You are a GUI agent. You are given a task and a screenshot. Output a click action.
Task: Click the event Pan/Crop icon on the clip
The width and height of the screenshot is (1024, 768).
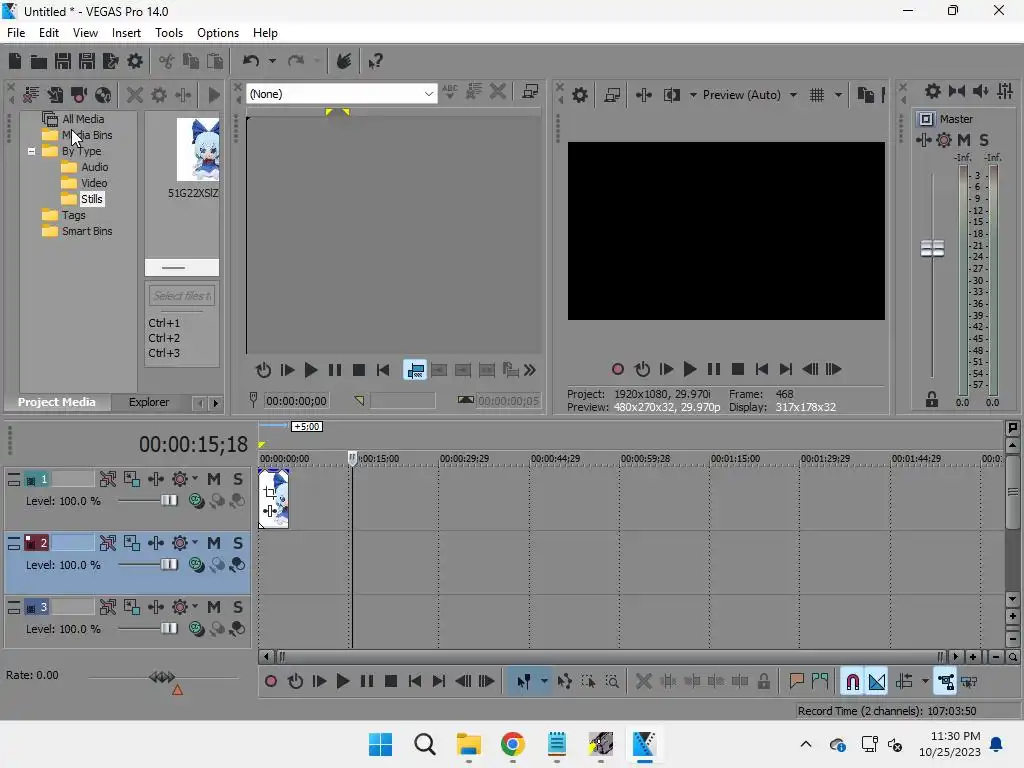pyautogui.click(x=270, y=493)
